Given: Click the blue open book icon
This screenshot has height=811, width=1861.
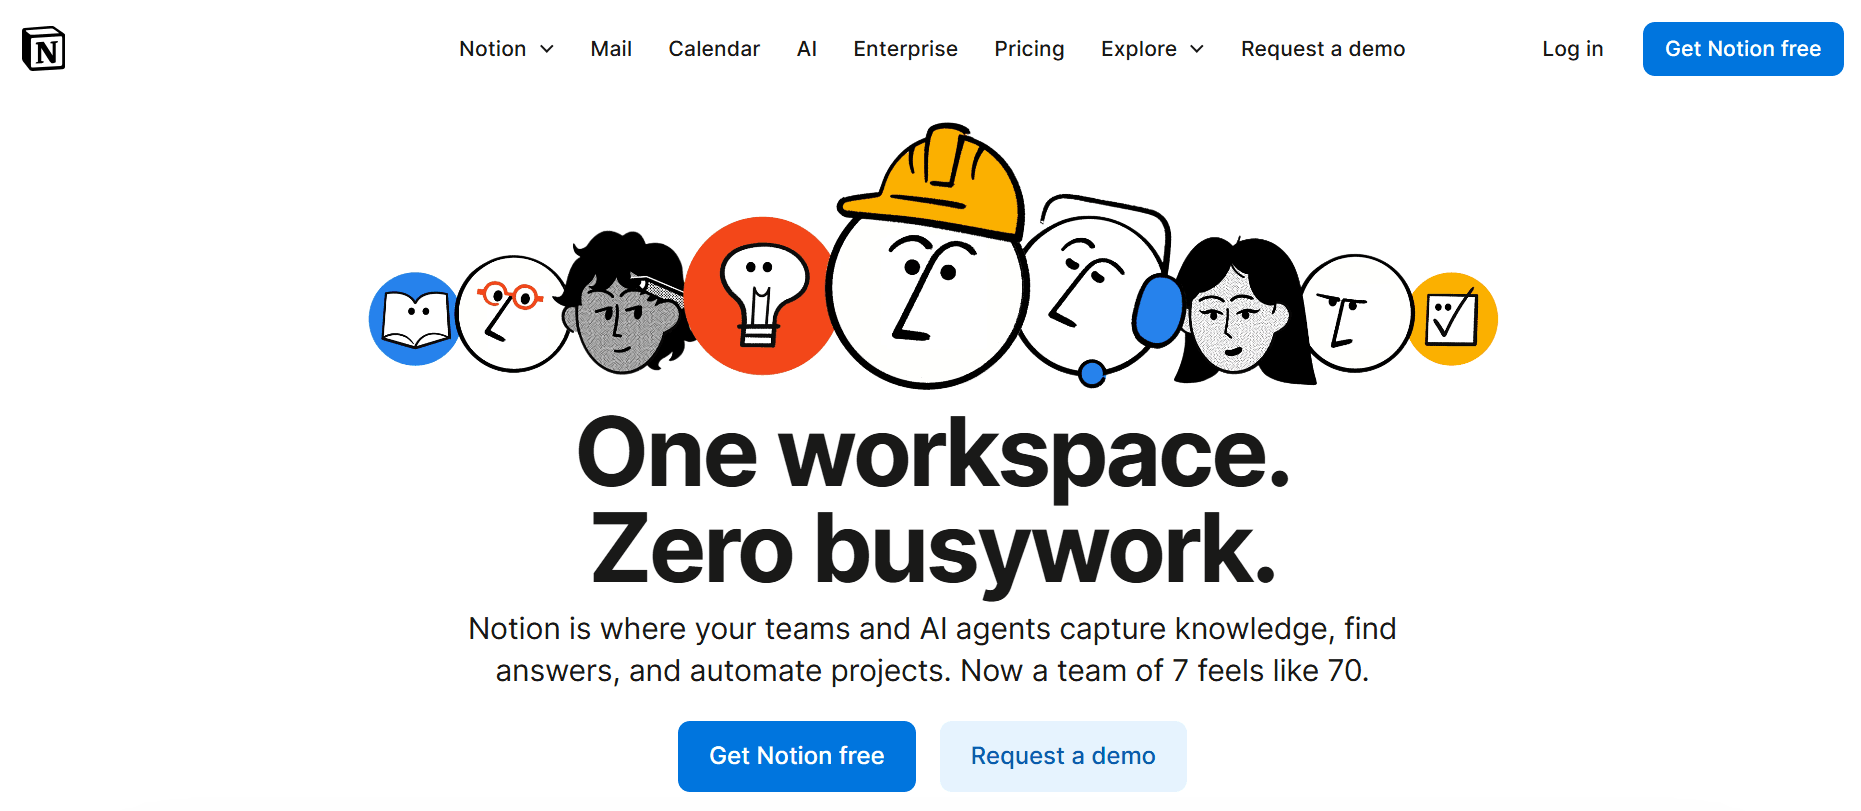Looking at the screenshot, I should (413, 319).
